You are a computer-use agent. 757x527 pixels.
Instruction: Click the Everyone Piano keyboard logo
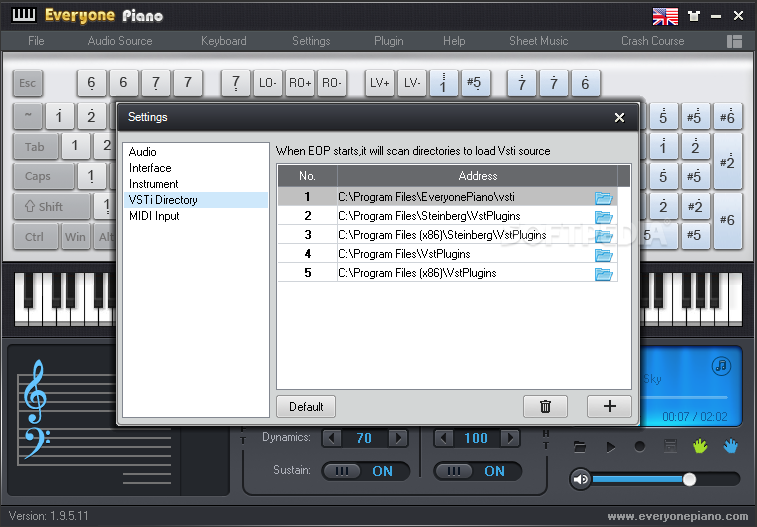pos(24,15)
